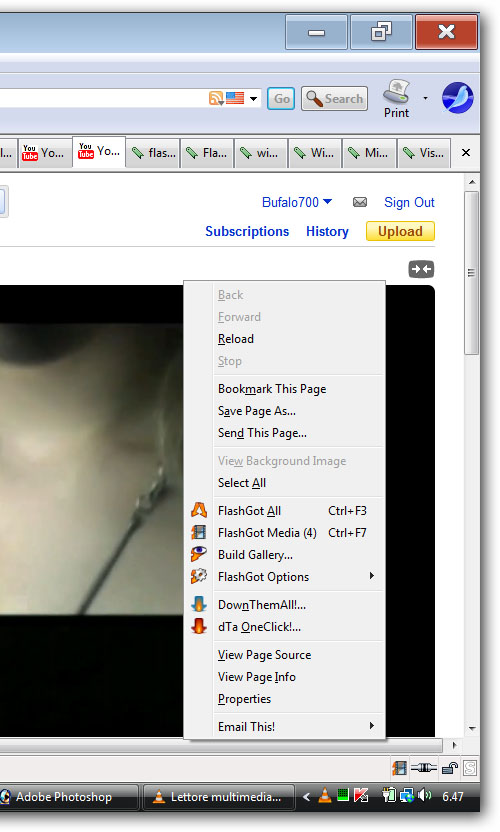Image resolution: width=500 pixels, height=832 pixels.
Task: Click the SeaMonkey throbber logo icon
Action: [x=458, y=98]
